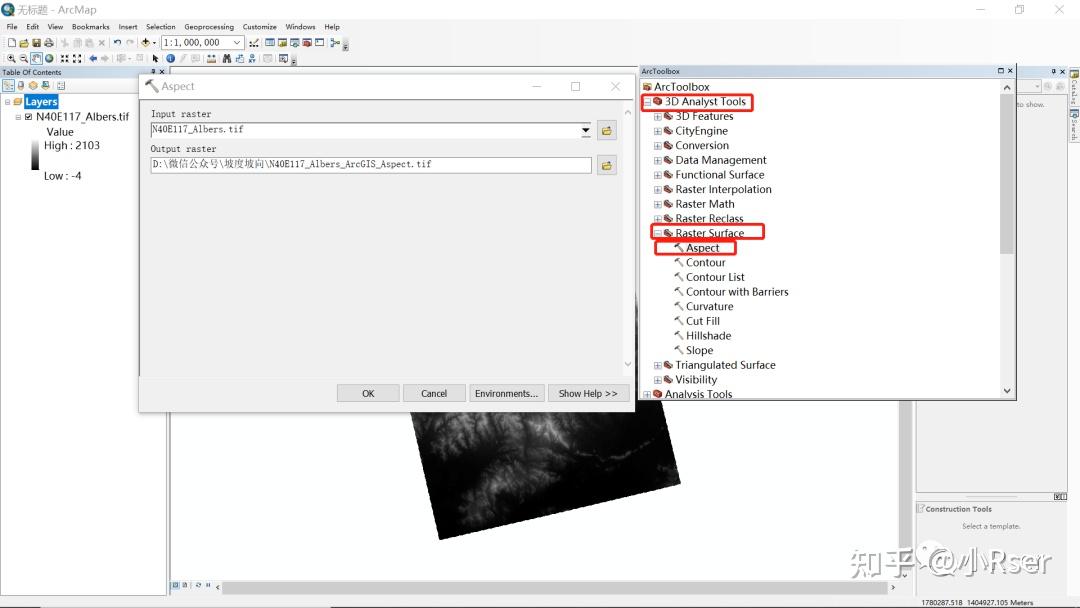Open Environments settings button
The height and width of the screenshot is (608, 1080).
coord(506,393)
